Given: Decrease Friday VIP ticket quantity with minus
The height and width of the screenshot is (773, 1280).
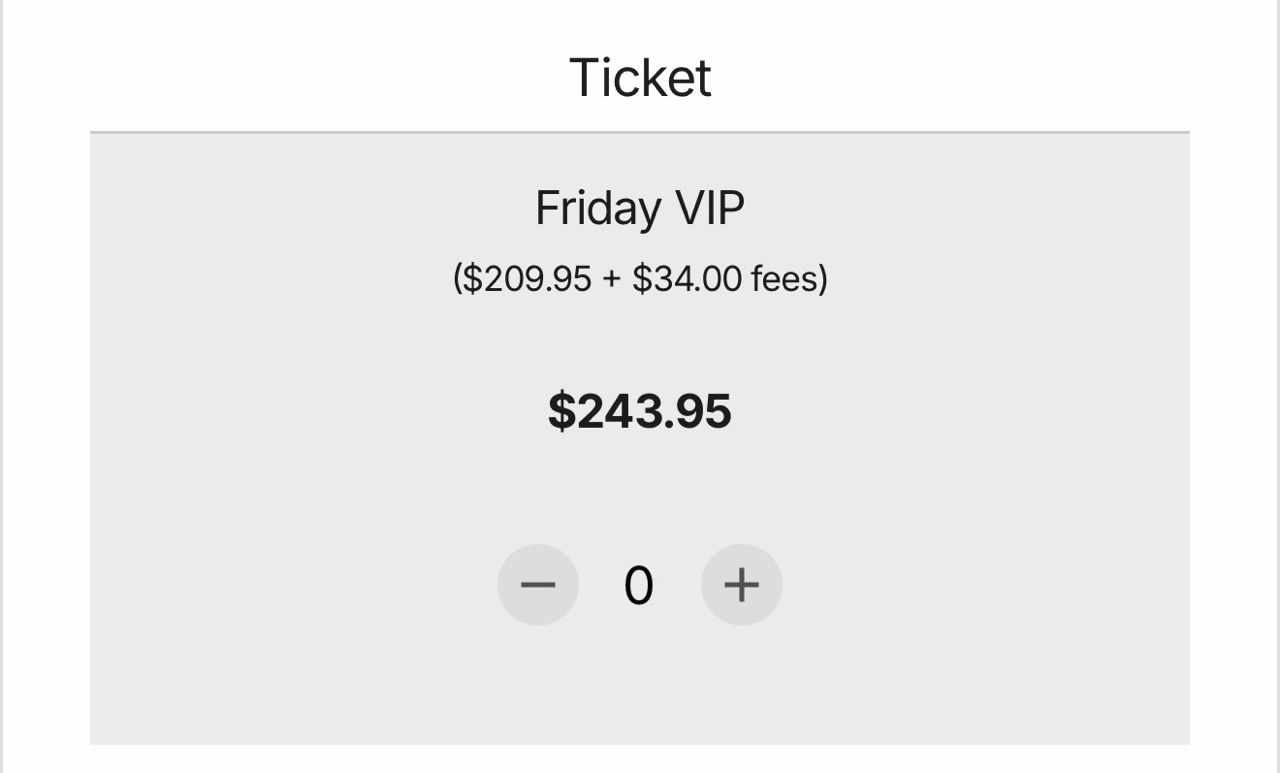Looking at the screenshot, I should 538,585.
